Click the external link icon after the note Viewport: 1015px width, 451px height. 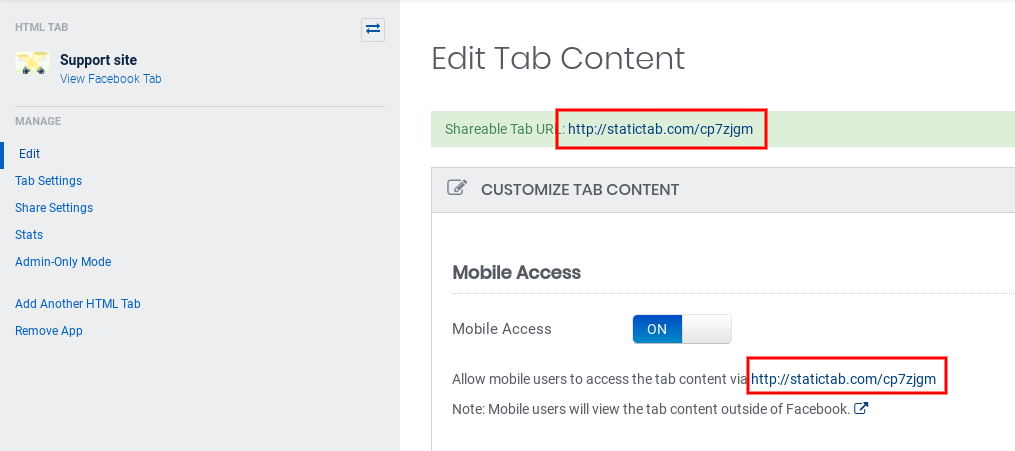[x=860, y=408]
